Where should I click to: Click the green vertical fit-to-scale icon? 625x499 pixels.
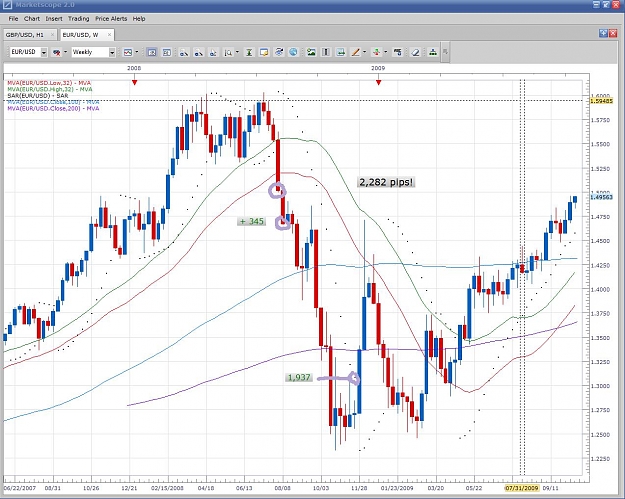tap(249, 52)
